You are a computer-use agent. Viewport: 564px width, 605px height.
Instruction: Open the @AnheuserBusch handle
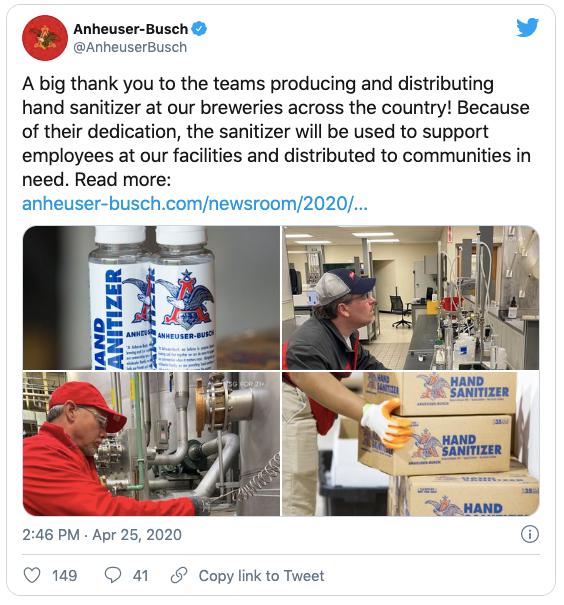click(x=130, y=47)
